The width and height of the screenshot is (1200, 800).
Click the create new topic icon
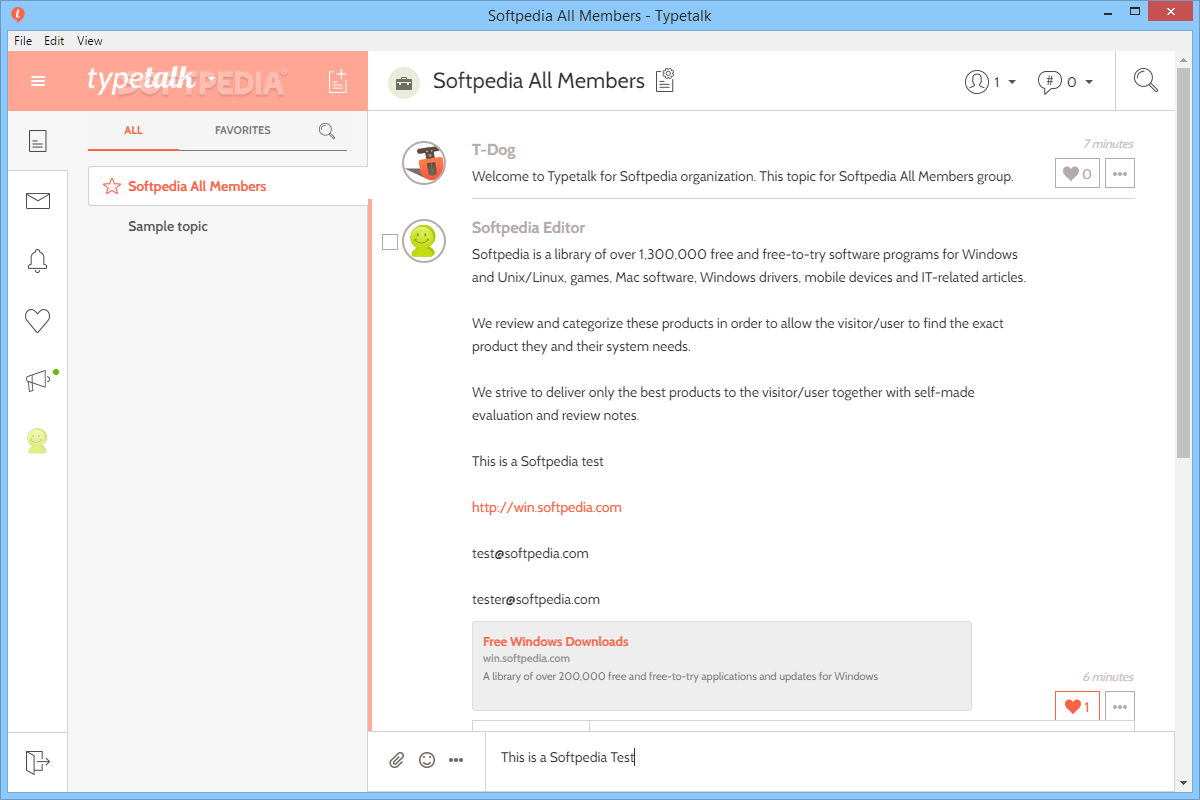coord(338,81)
